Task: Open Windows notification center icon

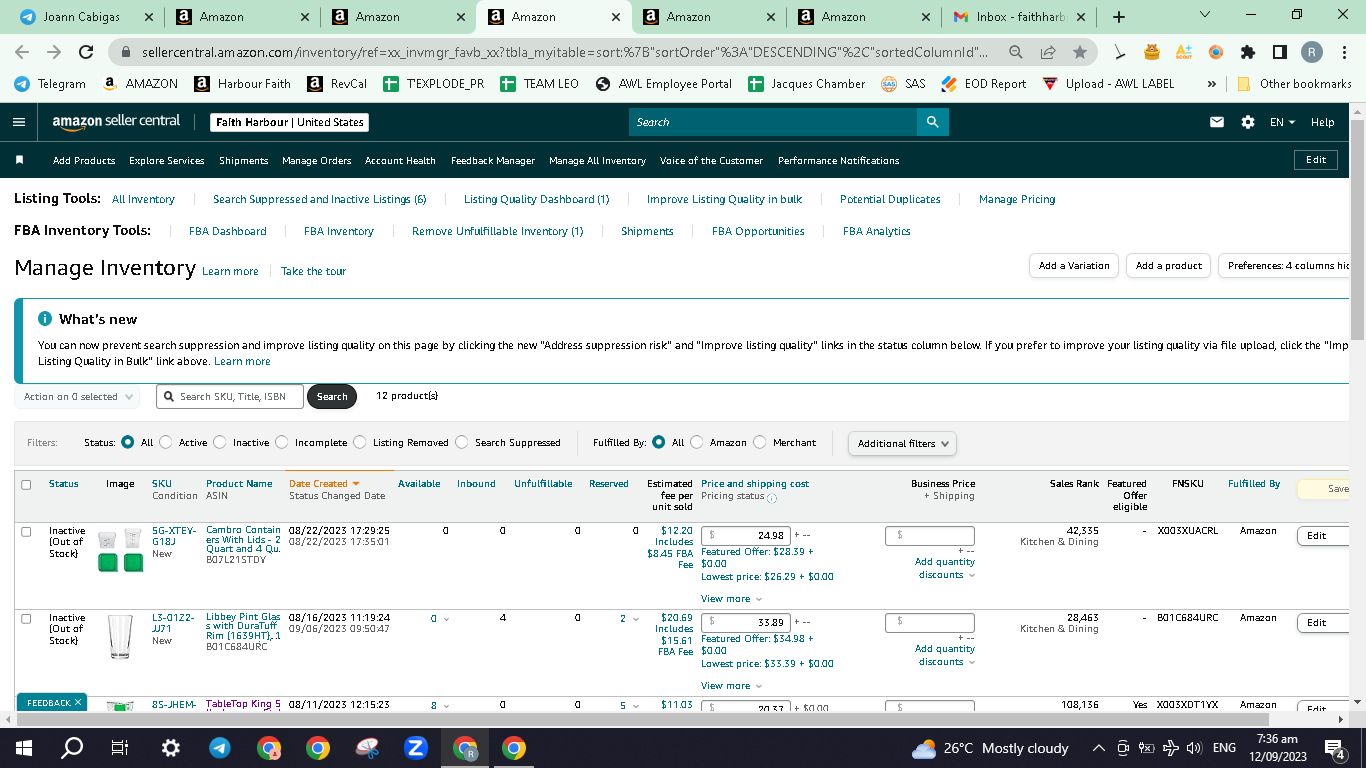Action: tap(1334, 748)
